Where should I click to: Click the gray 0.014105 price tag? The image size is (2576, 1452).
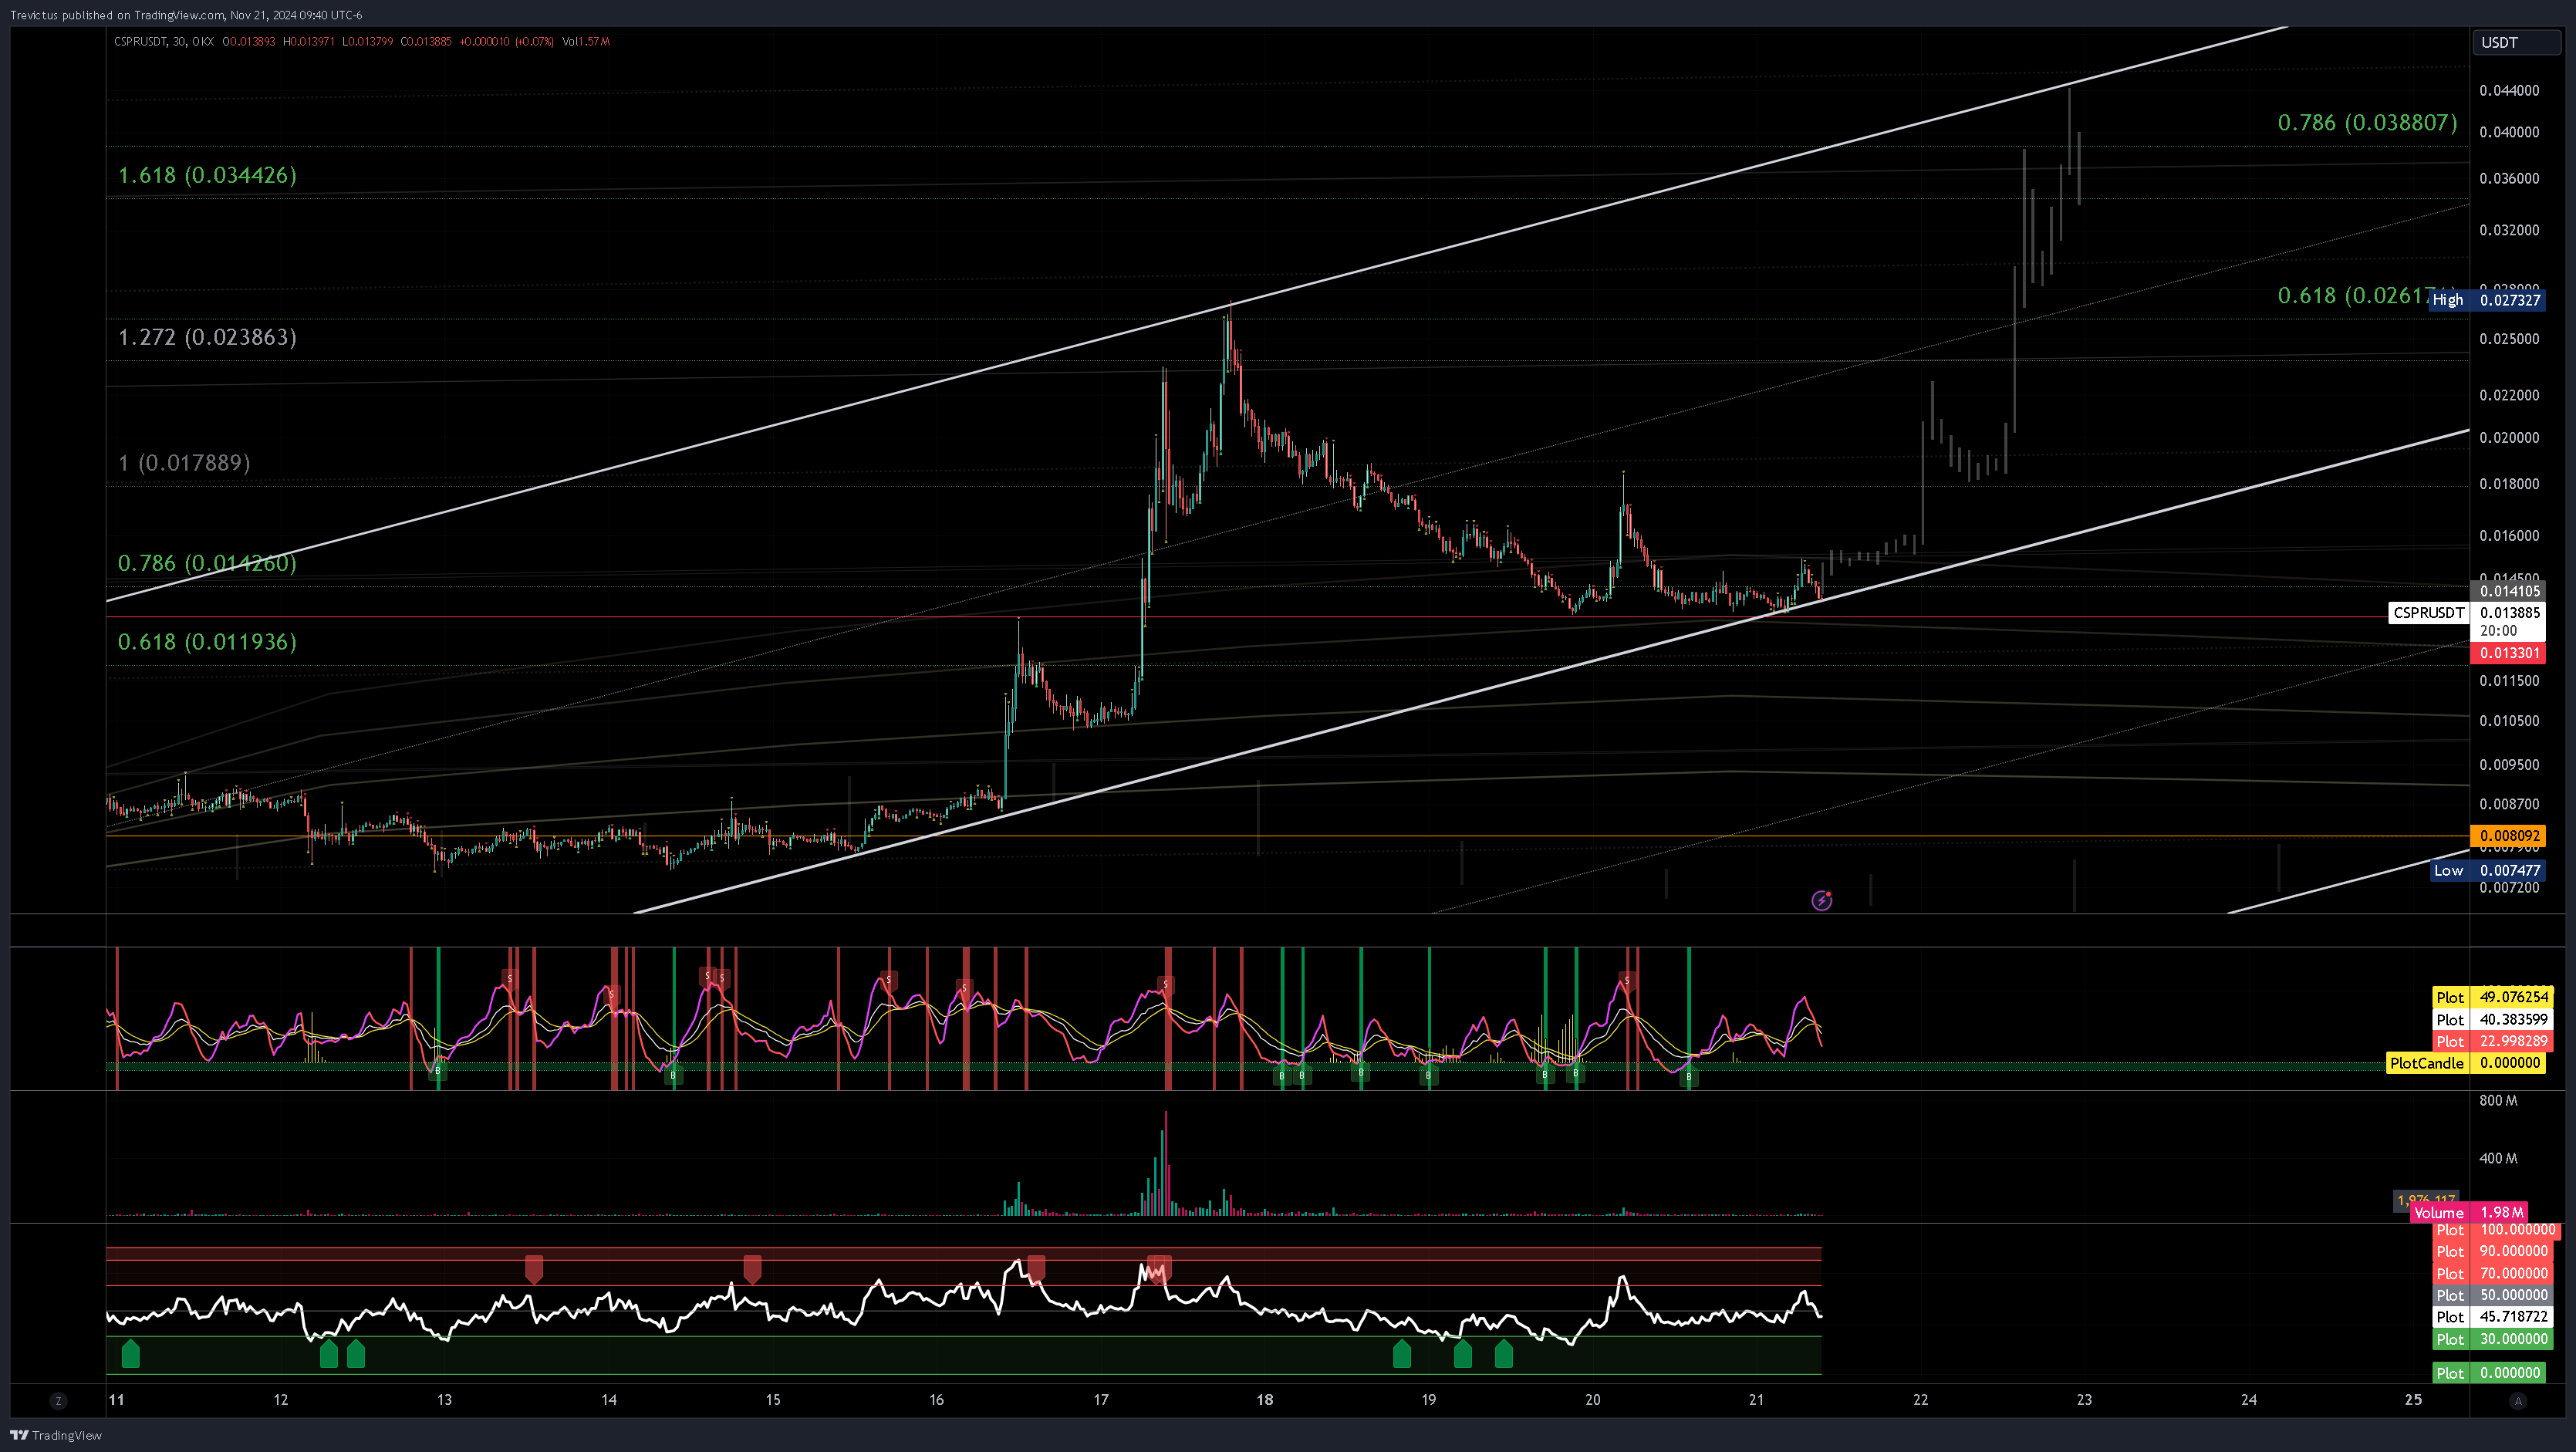2508,591
